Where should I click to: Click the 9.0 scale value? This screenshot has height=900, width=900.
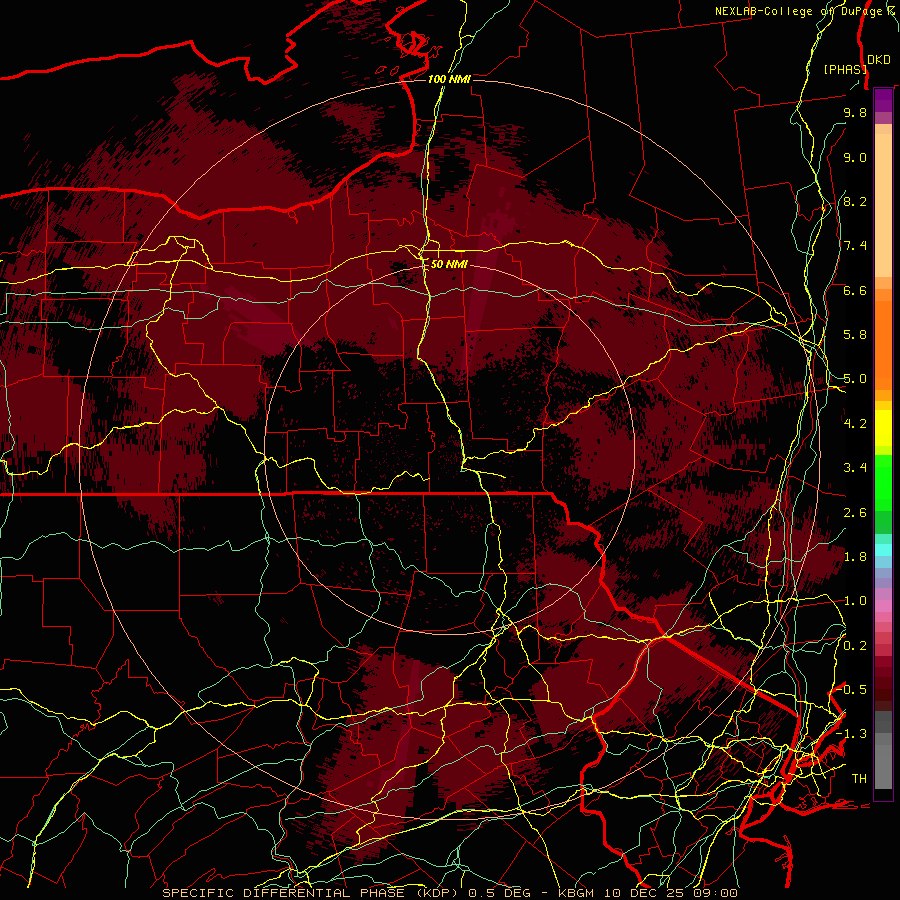click(855, 157)
